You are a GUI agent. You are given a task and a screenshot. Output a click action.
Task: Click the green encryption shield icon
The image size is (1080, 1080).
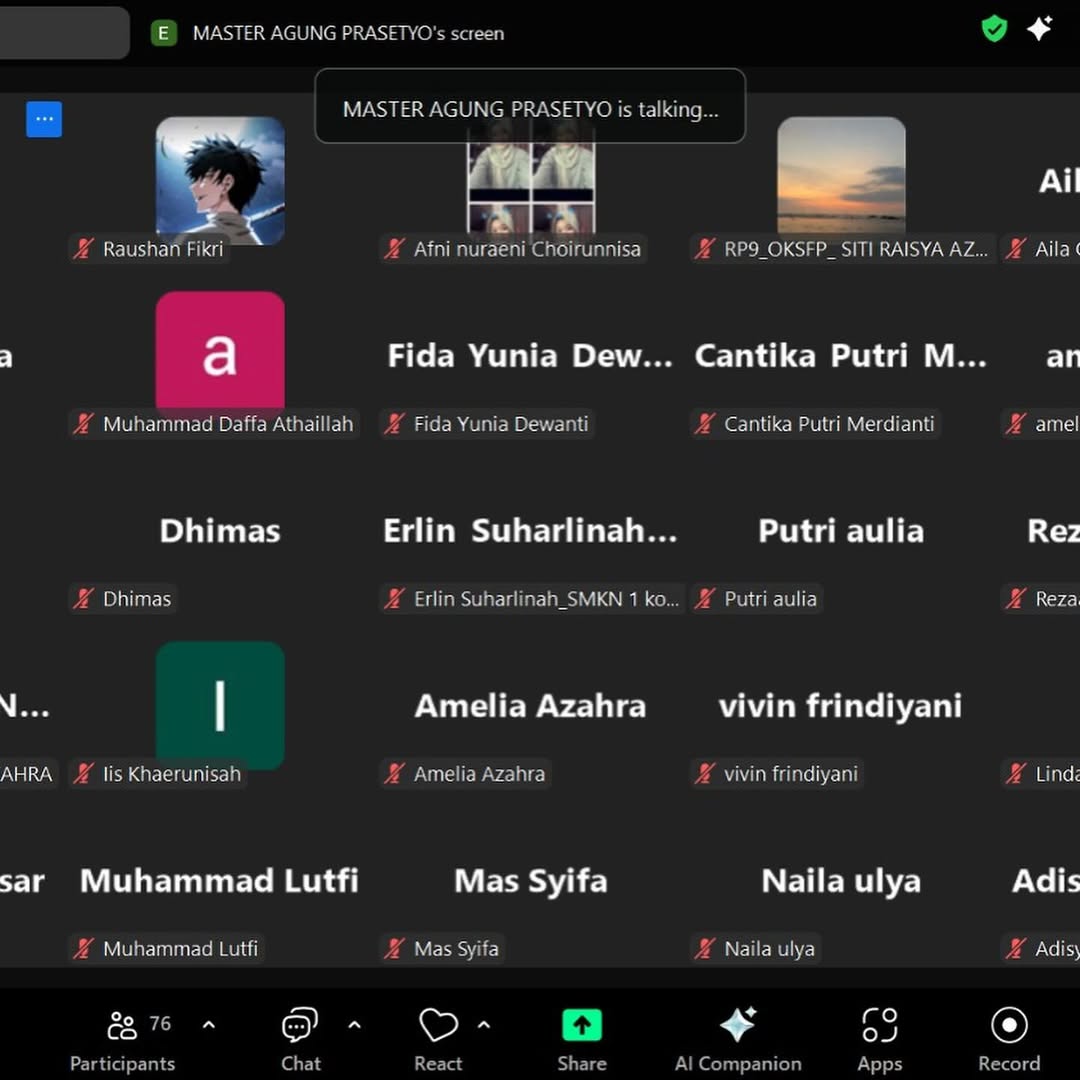click(x=993, y=29)
